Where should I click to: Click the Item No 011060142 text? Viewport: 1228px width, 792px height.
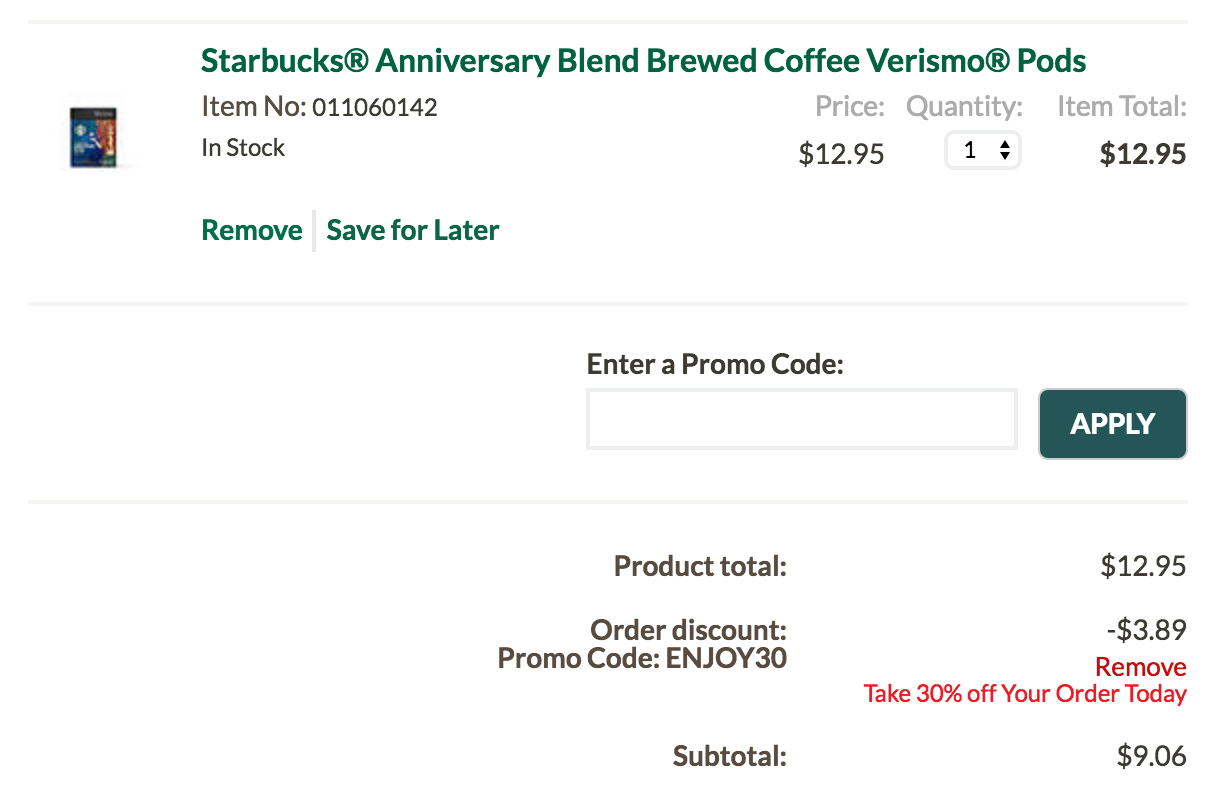[319, 106]
